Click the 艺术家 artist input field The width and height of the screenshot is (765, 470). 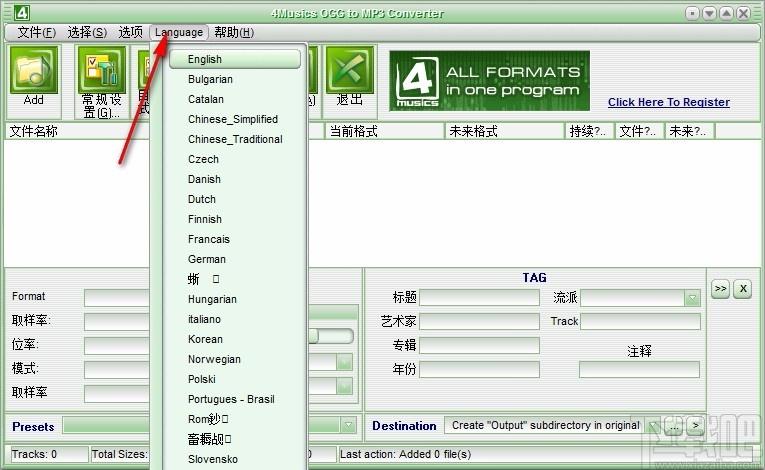[x=479, y=321]
